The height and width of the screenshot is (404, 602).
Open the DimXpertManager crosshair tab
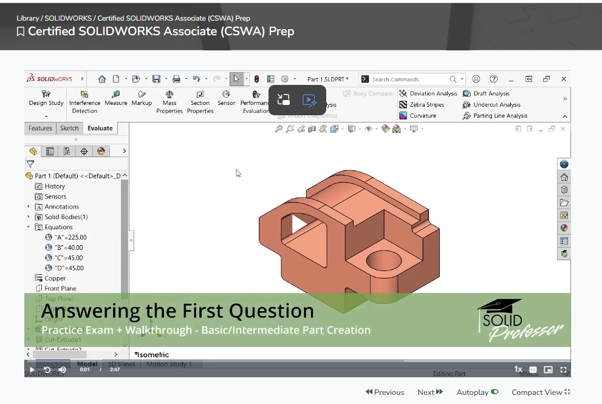pyautogui.click(x=84, y=151)
